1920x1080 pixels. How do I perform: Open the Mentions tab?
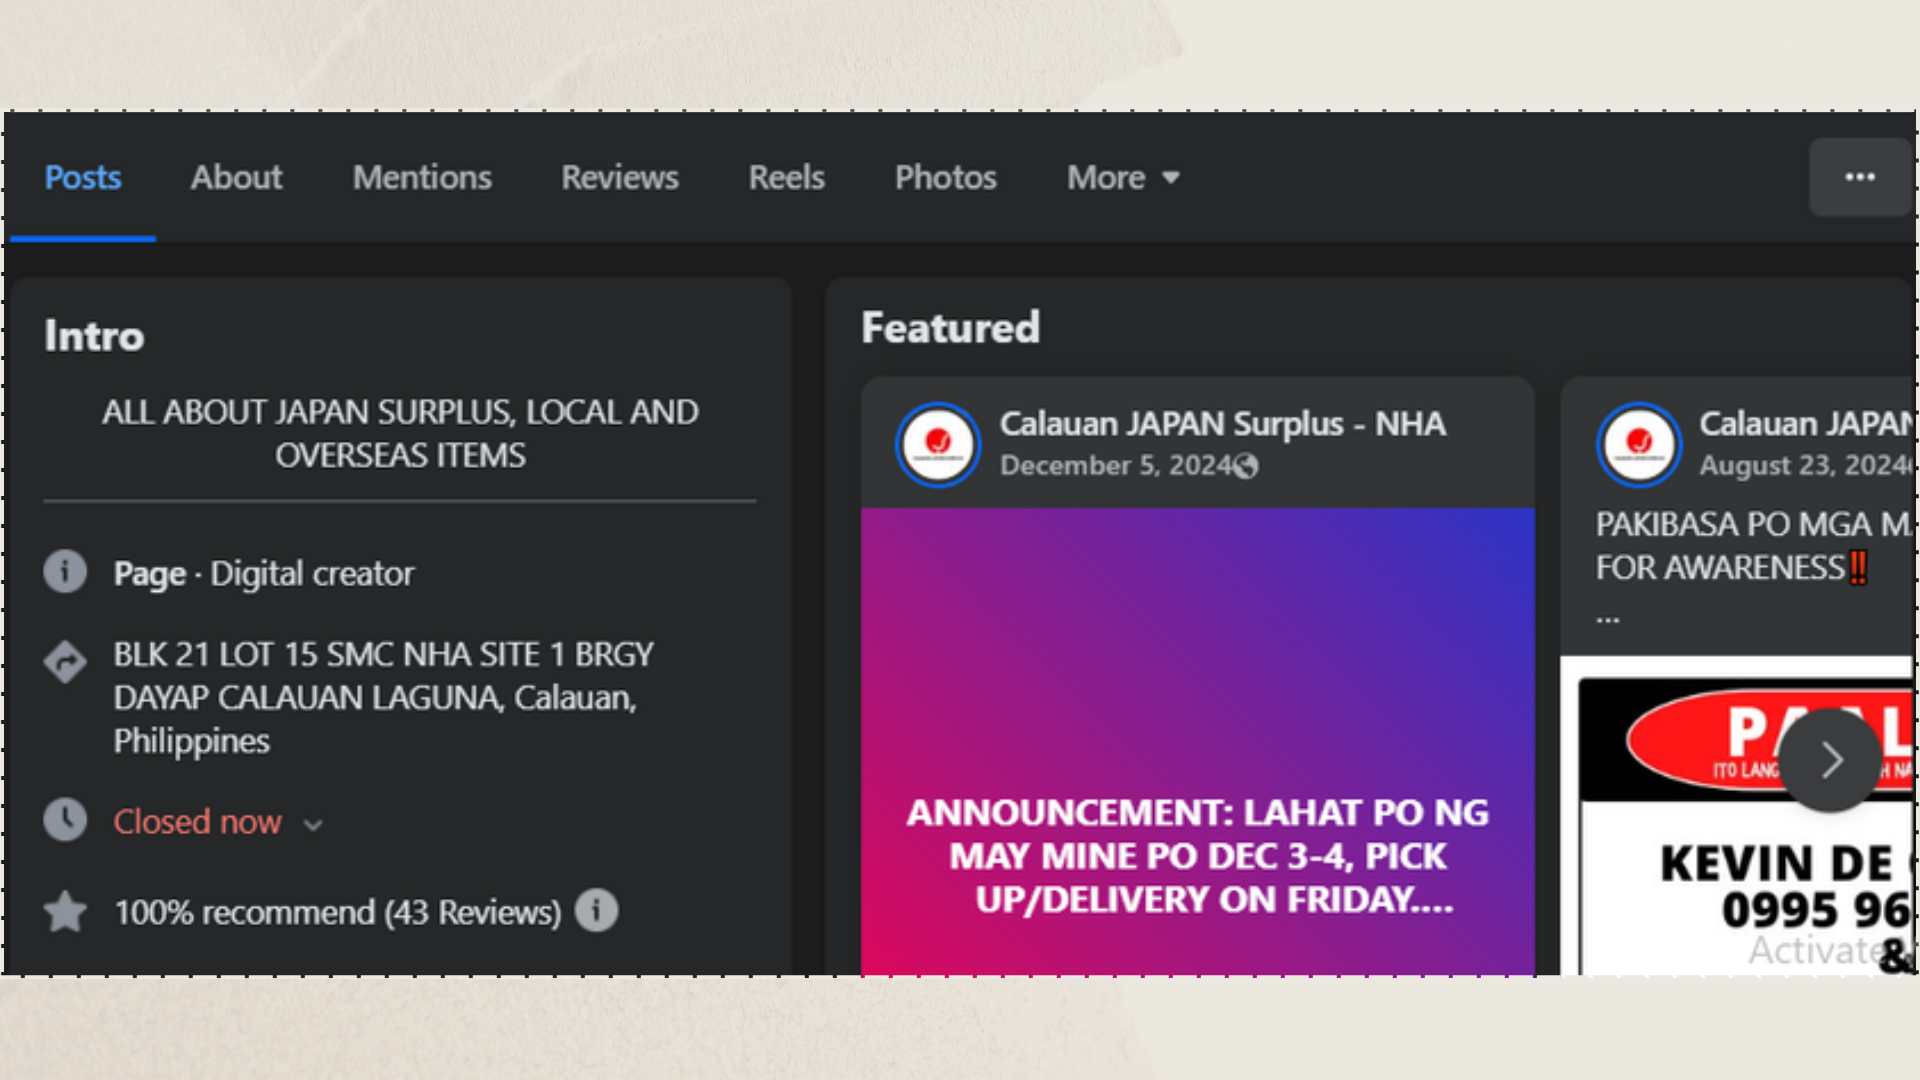coord(421,178)
